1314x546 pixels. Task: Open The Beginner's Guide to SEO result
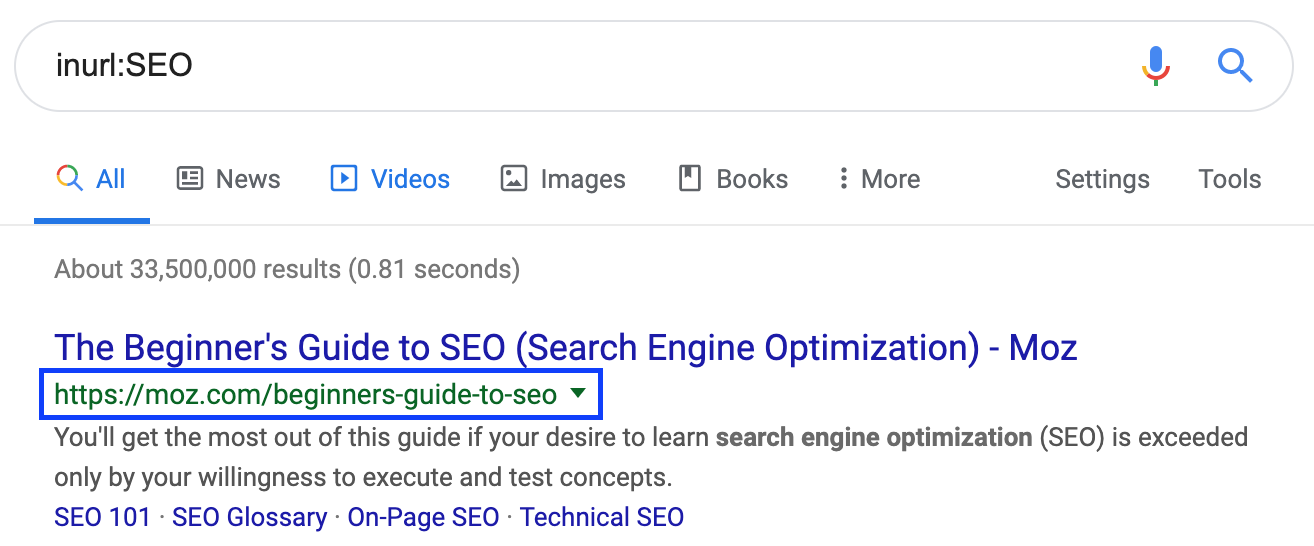566,348
